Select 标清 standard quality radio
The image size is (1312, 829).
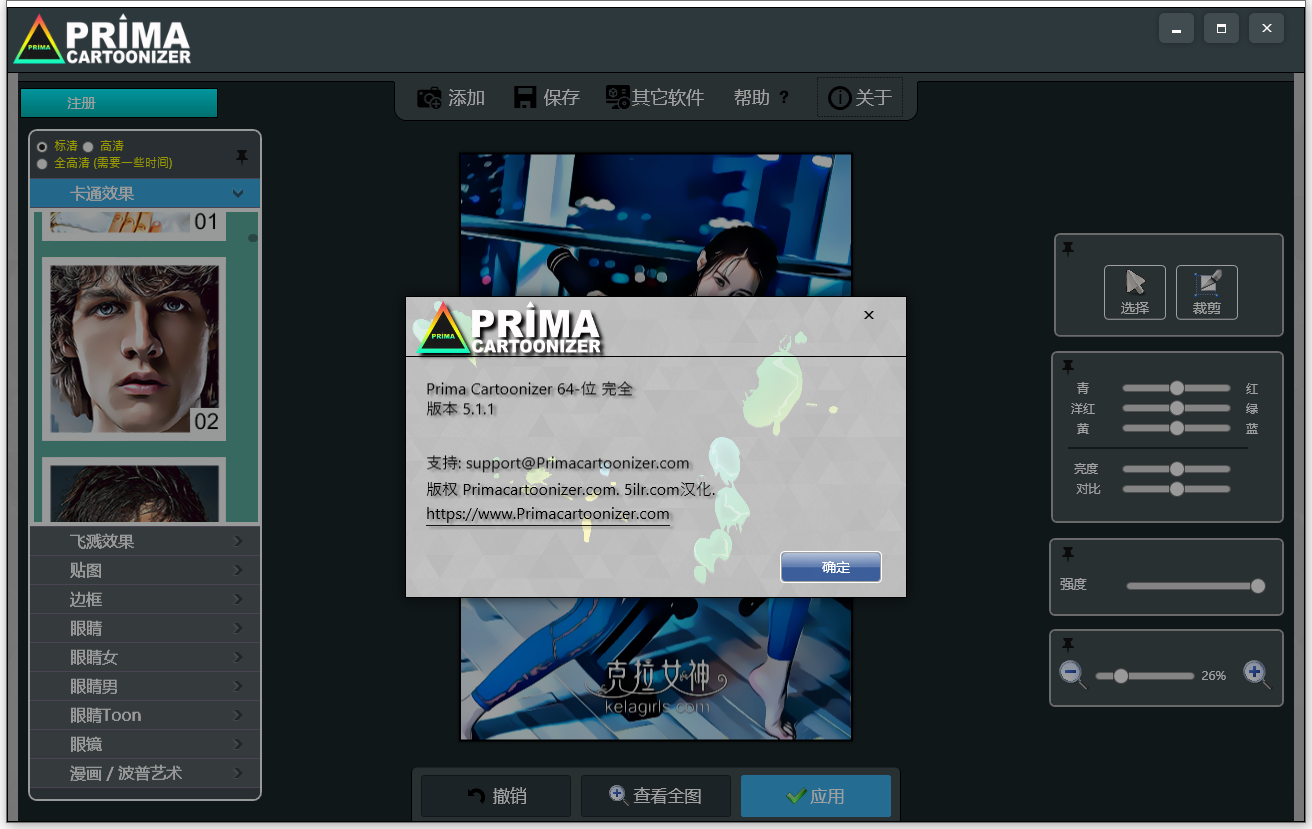[x=42, y=147]
